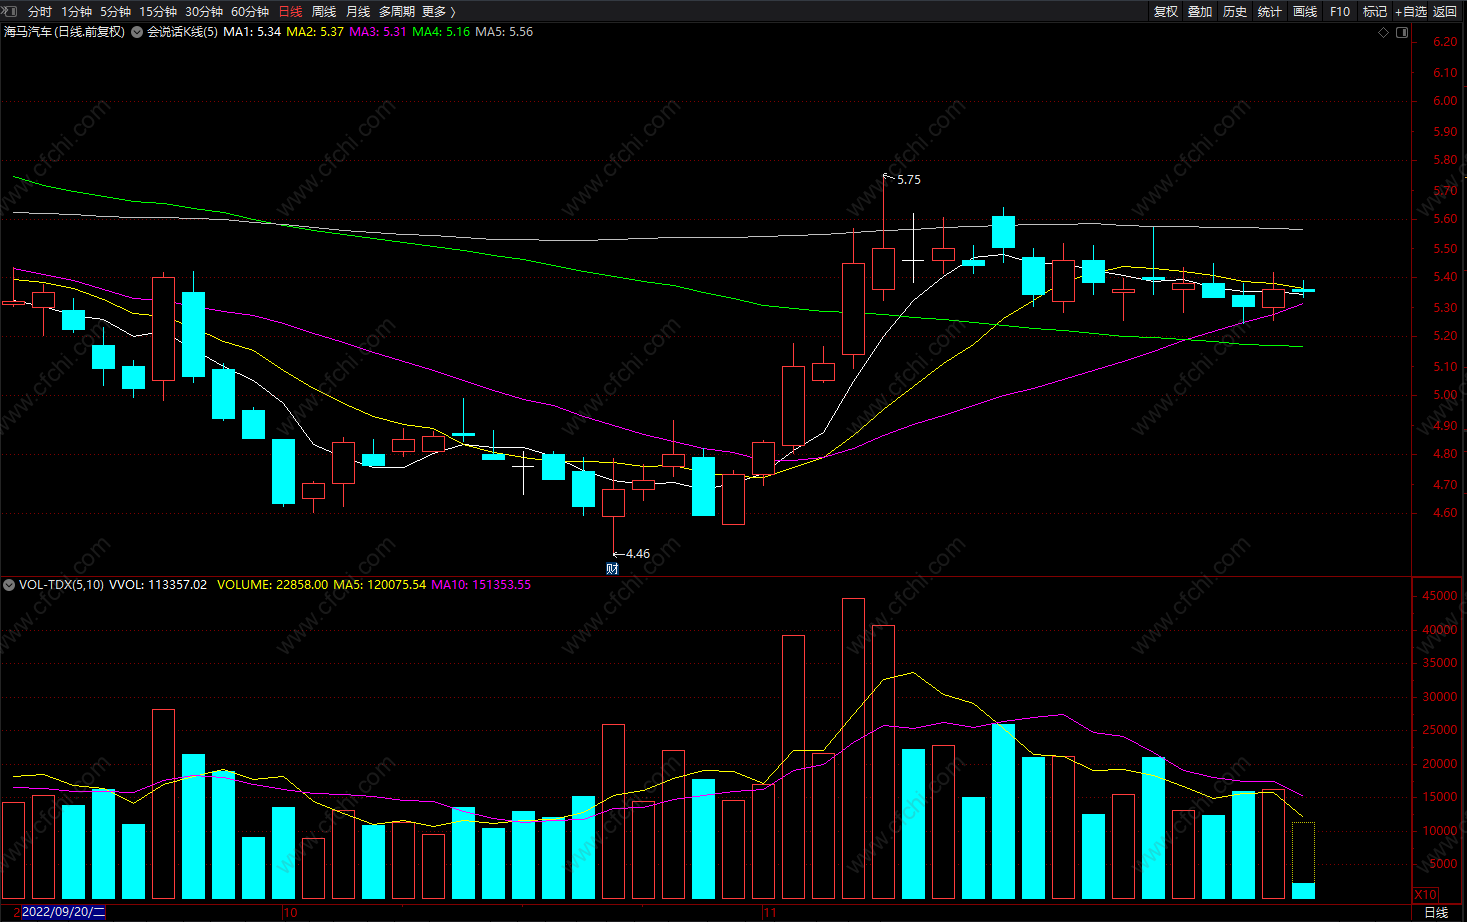The image size is (1467, 922).
Task: Click the MA5: 5.56 label
Action: 504,32
